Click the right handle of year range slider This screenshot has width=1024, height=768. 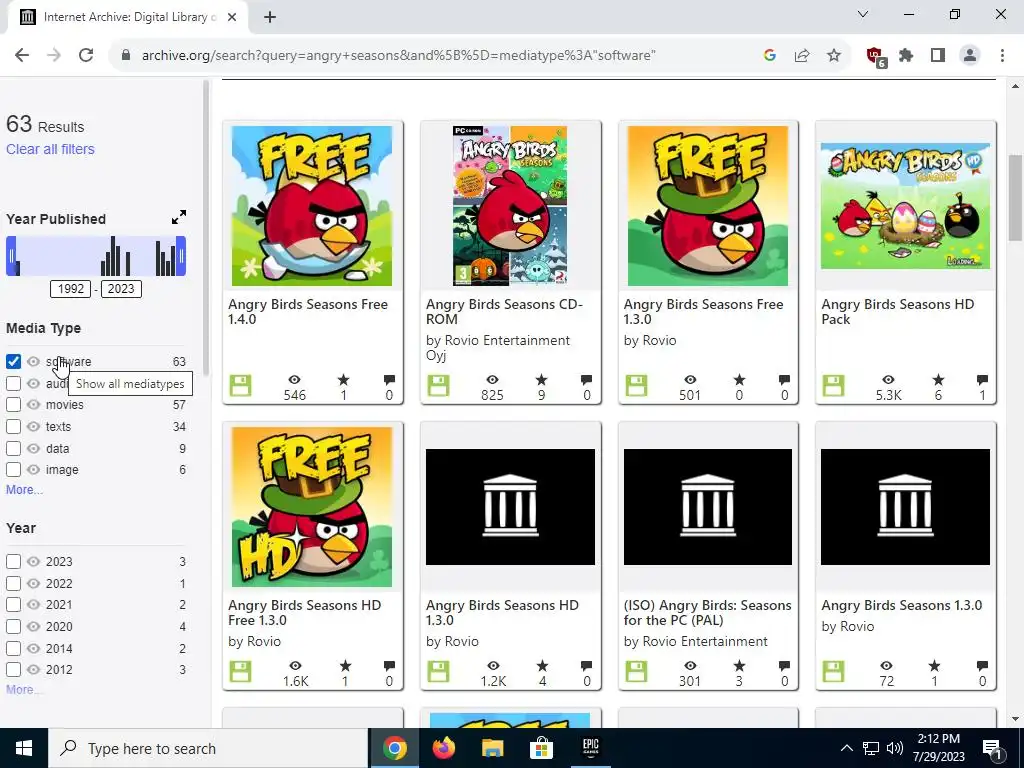coord(182,256)
